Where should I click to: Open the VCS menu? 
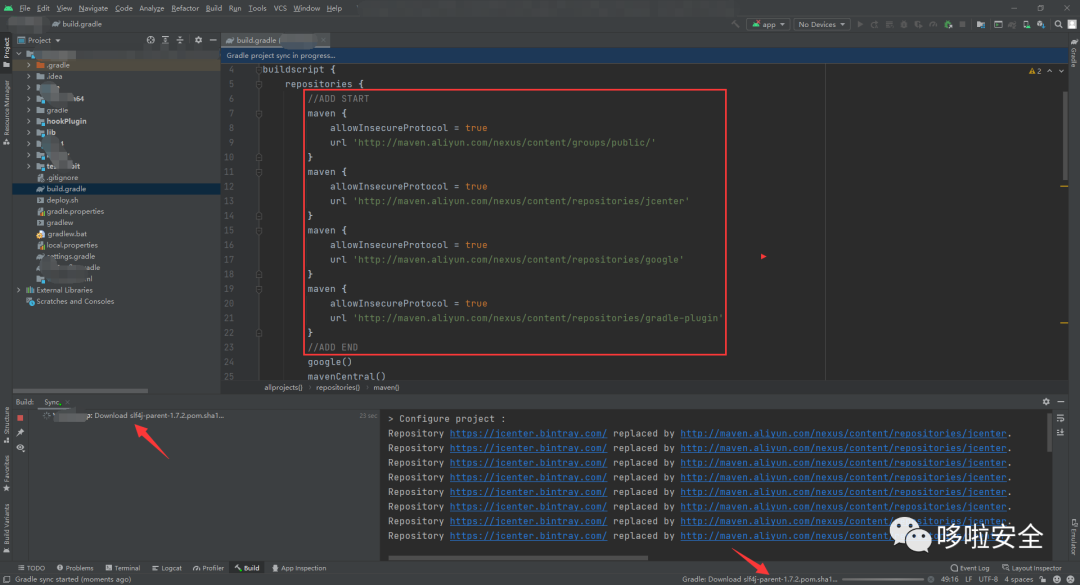click(x=280, y=8)
